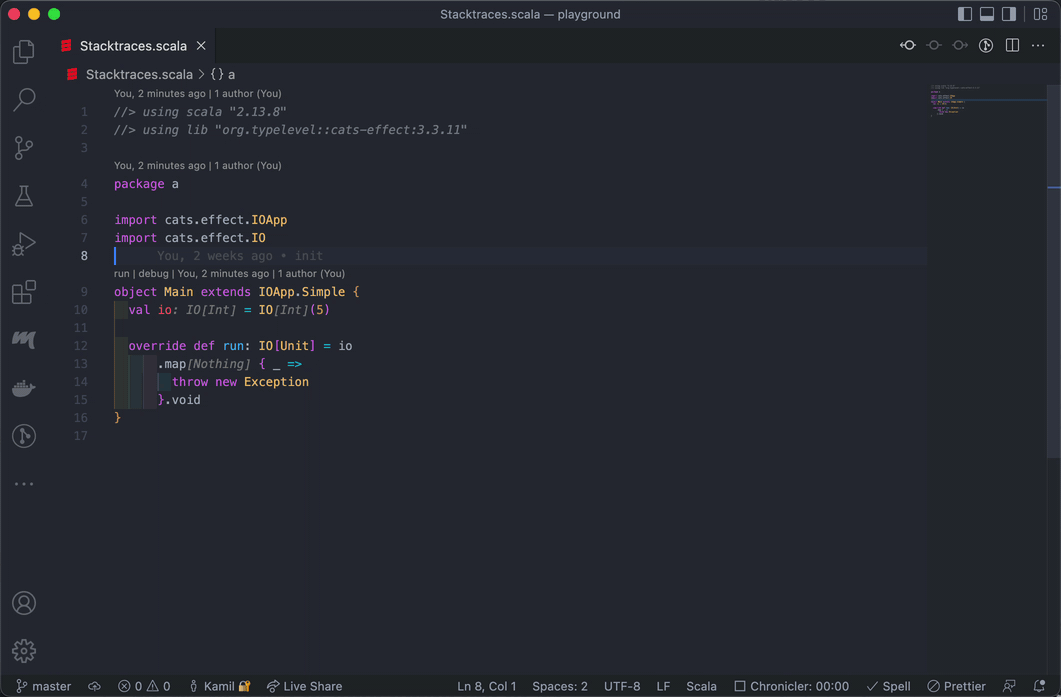
Task: Toggle the Spell checker
Action: [x=888, y=686]
